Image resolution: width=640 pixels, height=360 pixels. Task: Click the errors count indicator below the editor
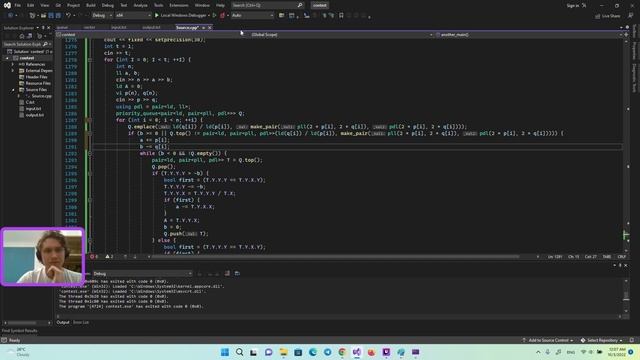coord(94,257)
